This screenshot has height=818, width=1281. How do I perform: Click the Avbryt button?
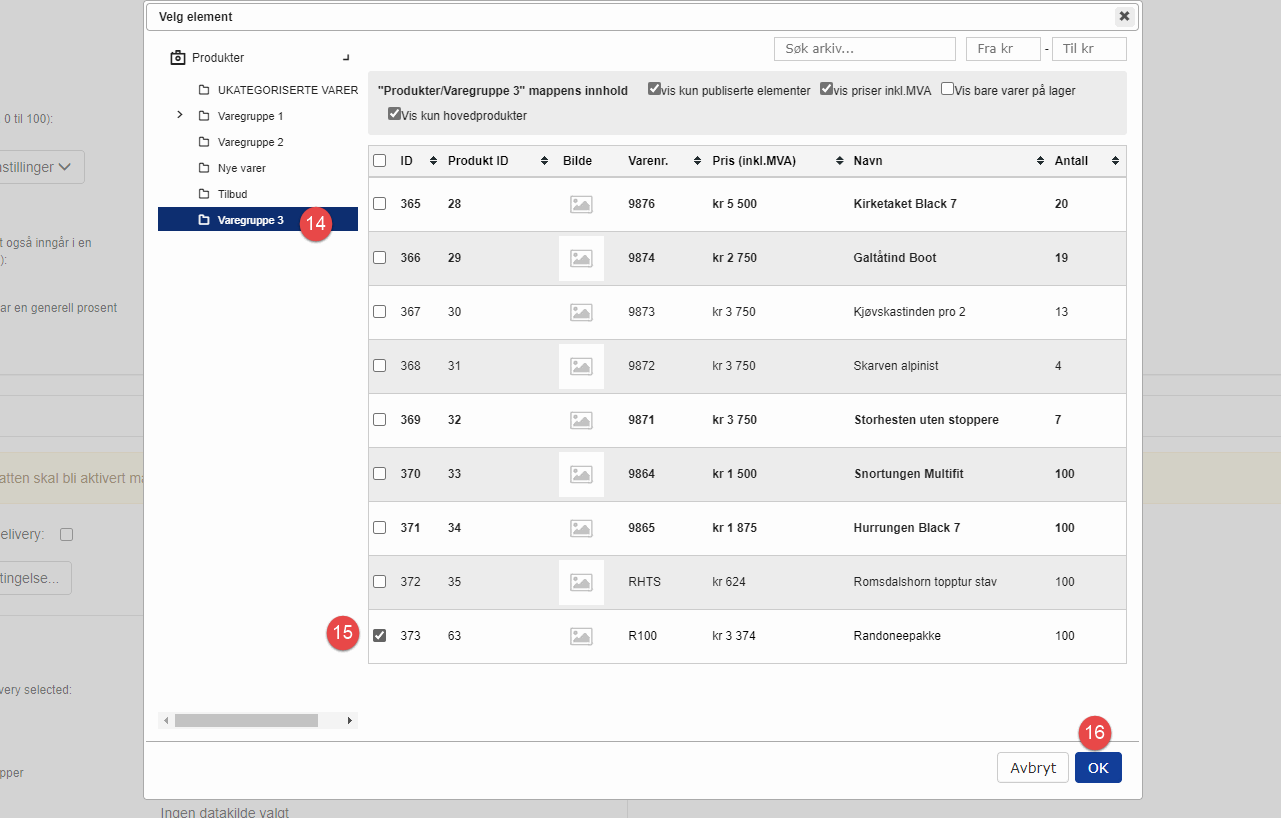click(x=1033, y=768)
